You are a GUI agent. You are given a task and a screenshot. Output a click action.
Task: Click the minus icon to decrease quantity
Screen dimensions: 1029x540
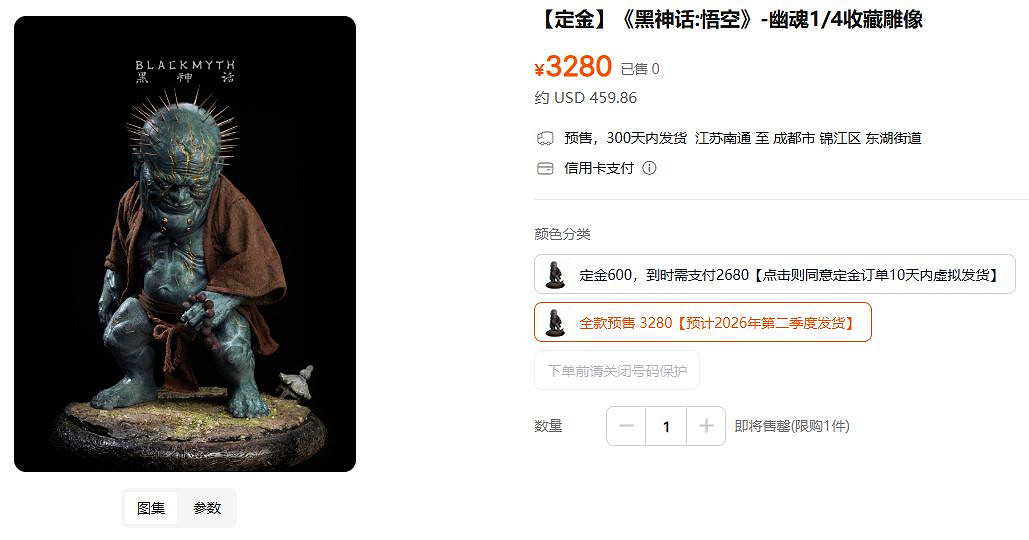(x=626, y=426)
